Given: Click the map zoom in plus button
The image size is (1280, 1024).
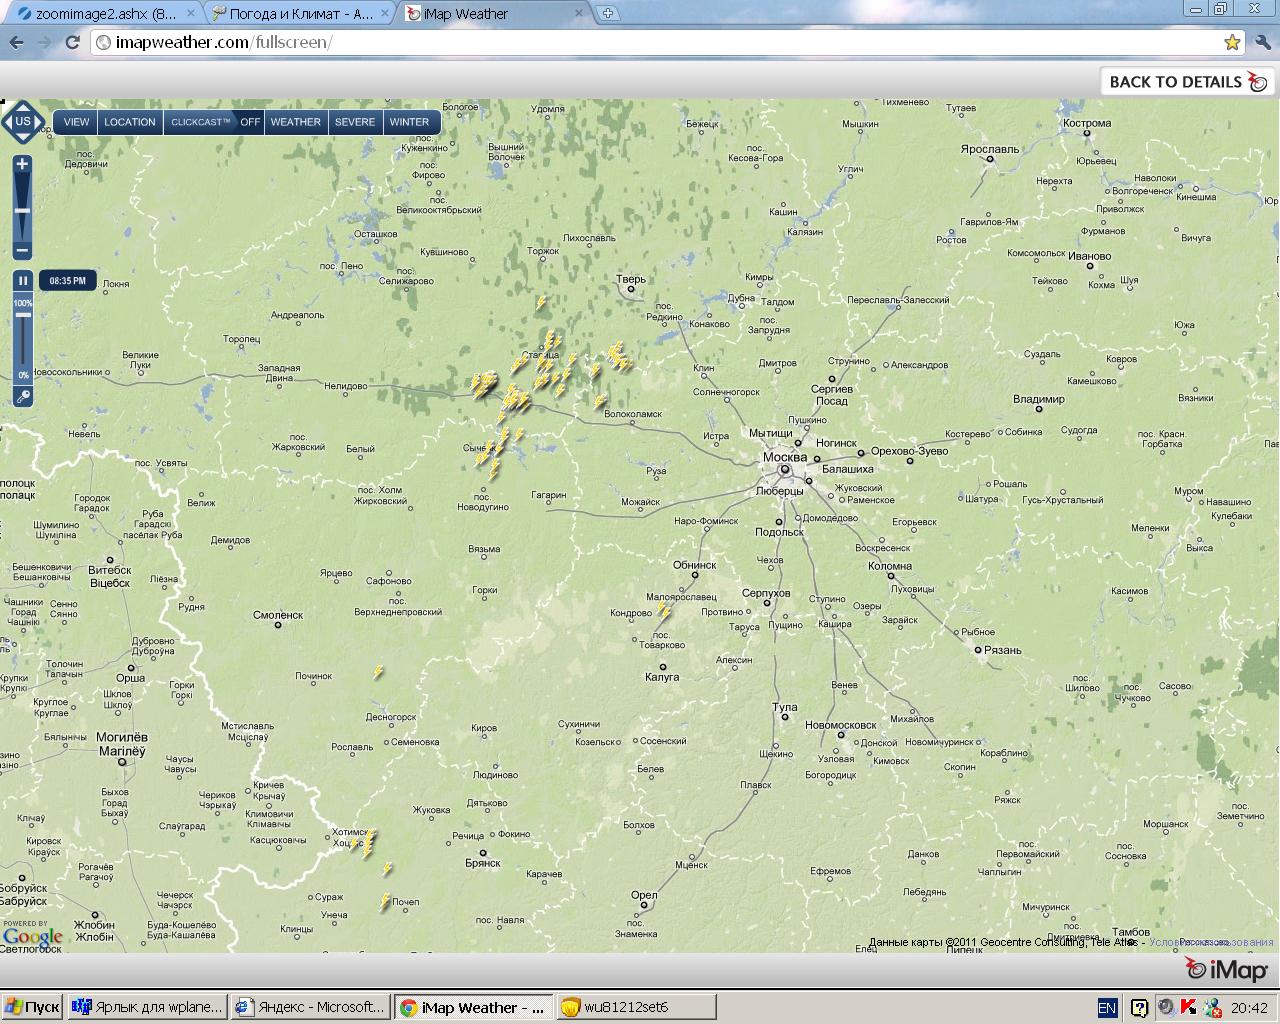Looking at the screenshot, I should pyautogui.click(x=22, y=164).
